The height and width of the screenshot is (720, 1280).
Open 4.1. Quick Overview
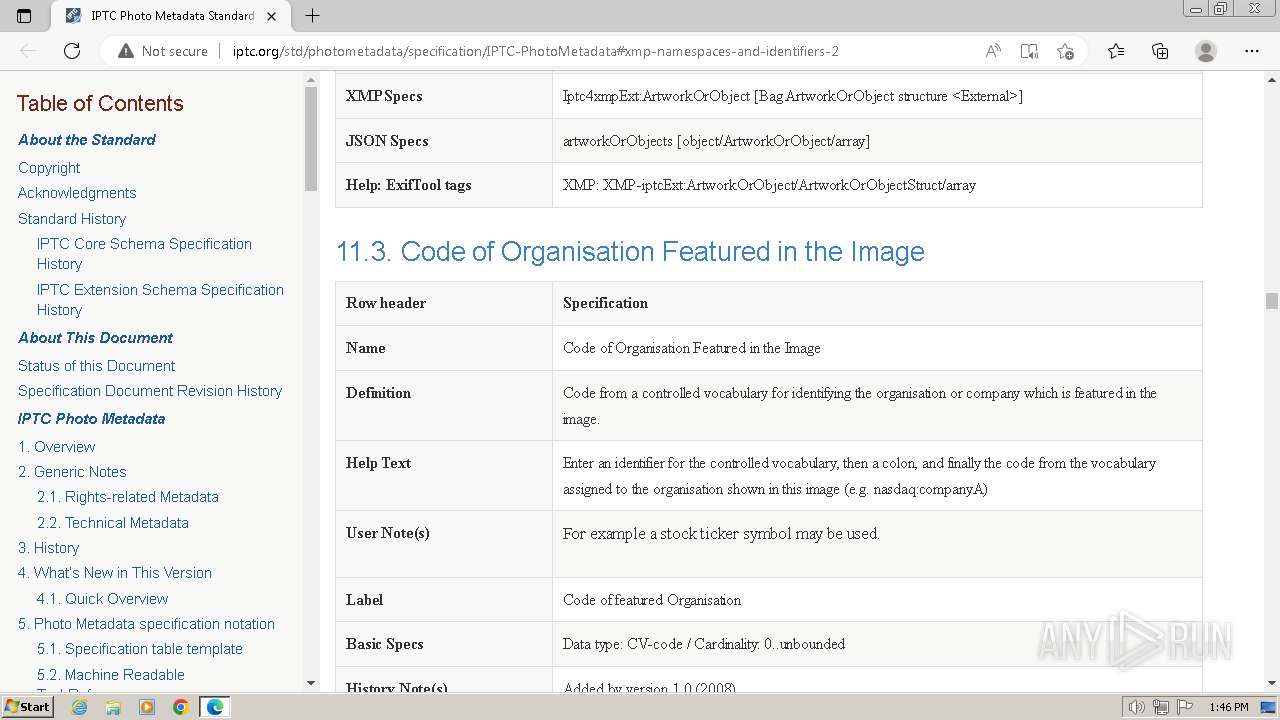[x=103, y=599]
